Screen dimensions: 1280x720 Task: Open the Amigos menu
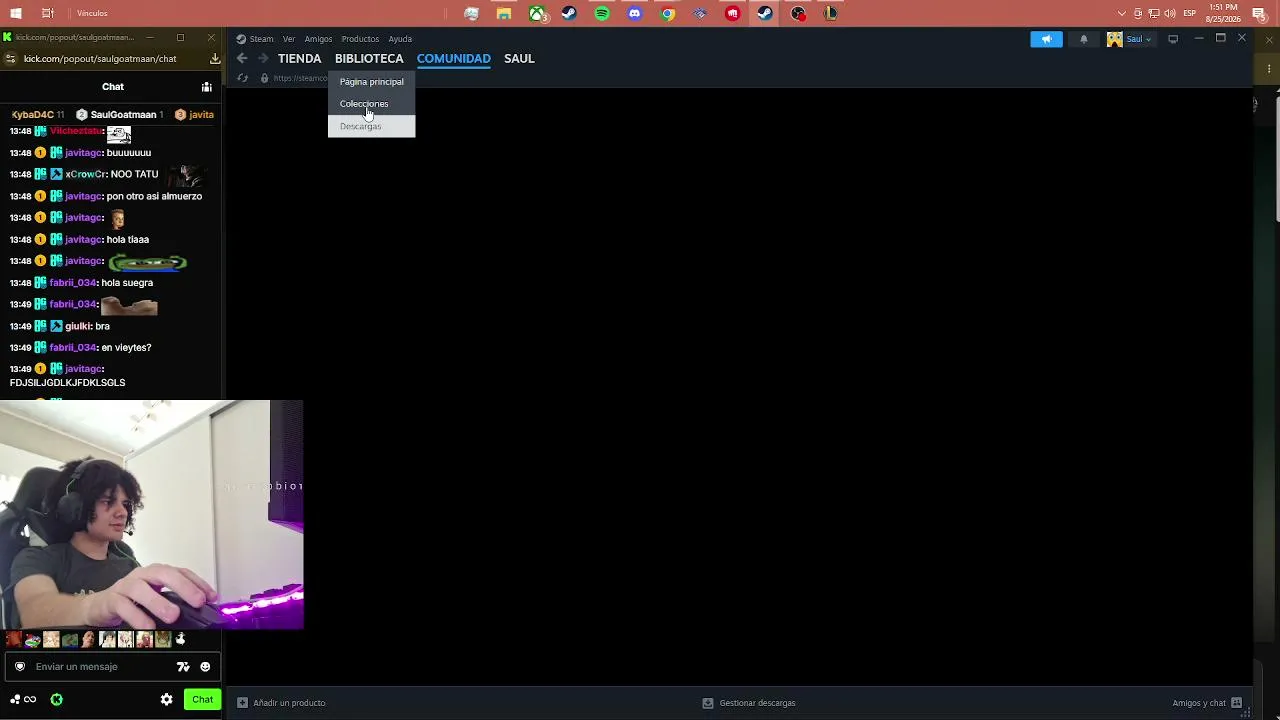(x=318, y=39)
